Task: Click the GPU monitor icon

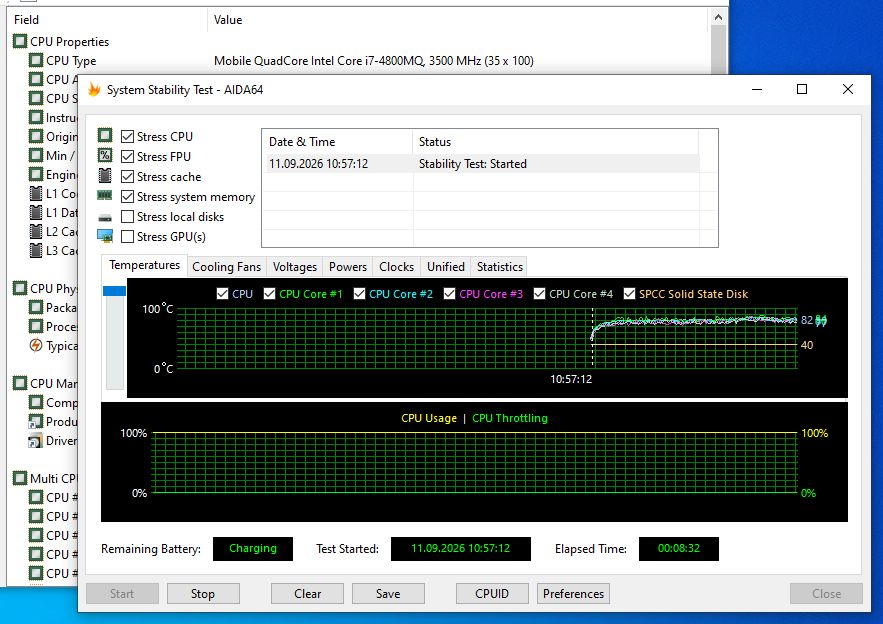Action: tap(105, 236)
